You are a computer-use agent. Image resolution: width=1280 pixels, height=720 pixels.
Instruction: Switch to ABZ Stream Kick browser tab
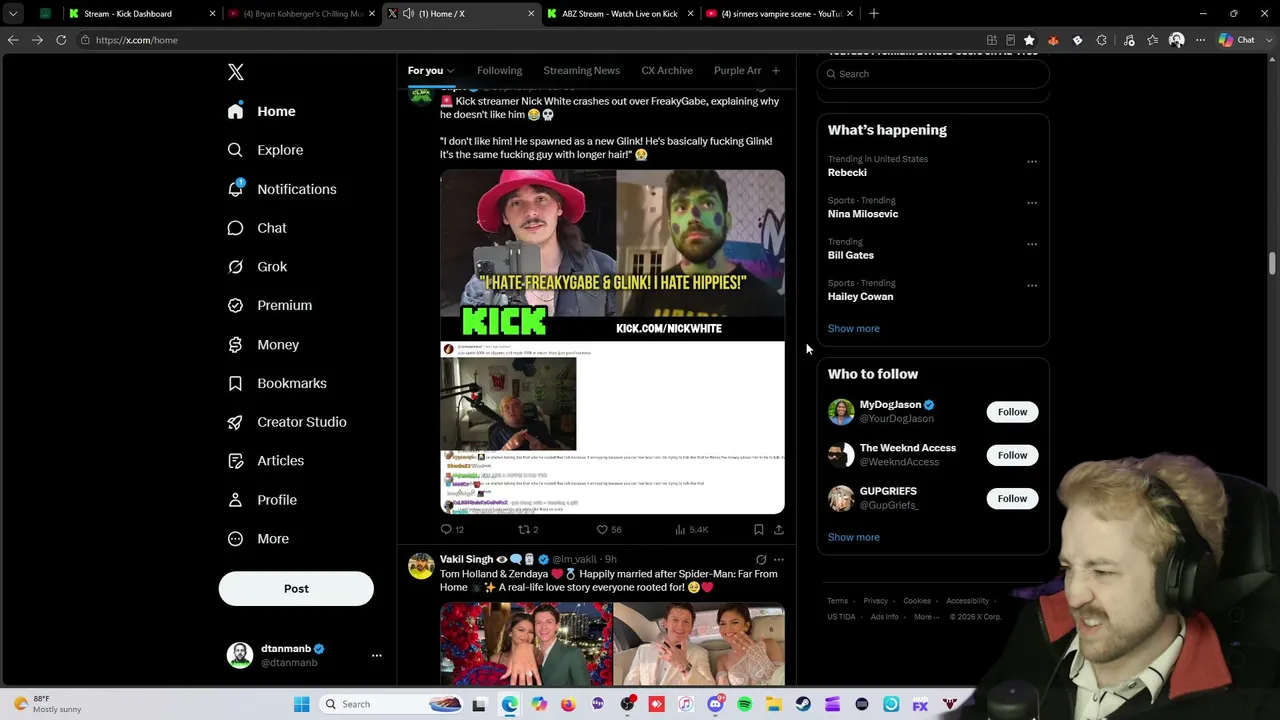(x=620, y=14)
